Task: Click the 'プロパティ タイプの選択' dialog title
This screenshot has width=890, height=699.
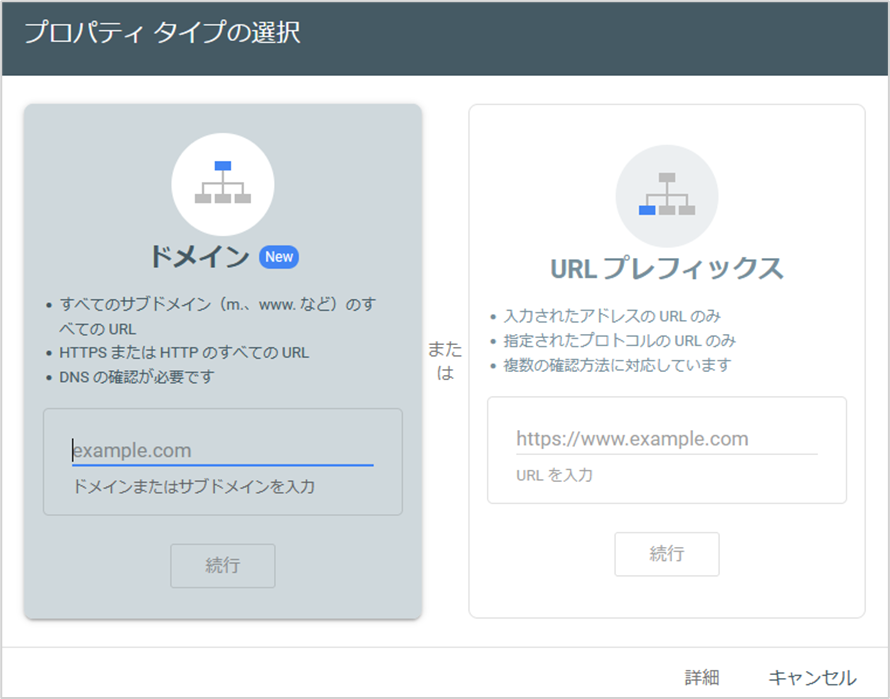Action: [x=162, y=32]
